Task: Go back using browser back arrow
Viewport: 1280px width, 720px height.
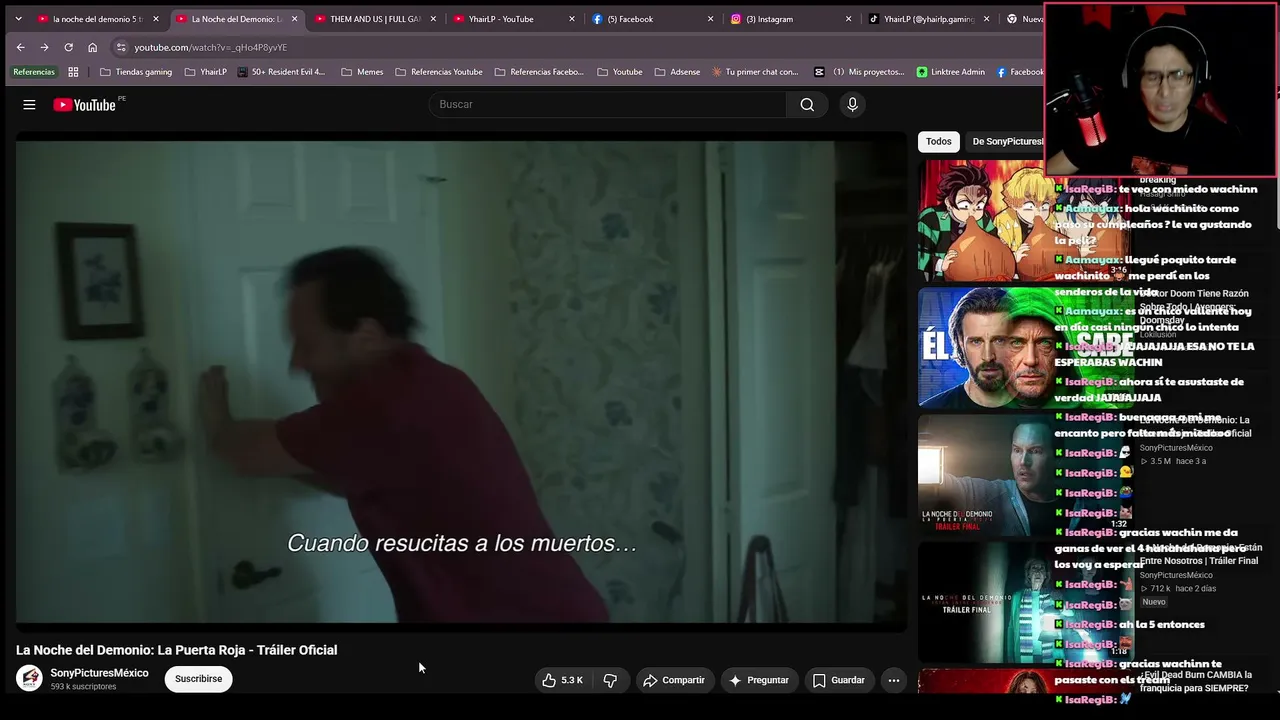Action: [20, 47]
